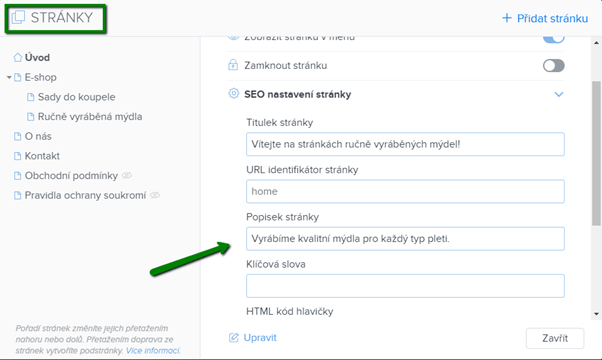Open the Sady do koupele subpage

coord(76,97)
